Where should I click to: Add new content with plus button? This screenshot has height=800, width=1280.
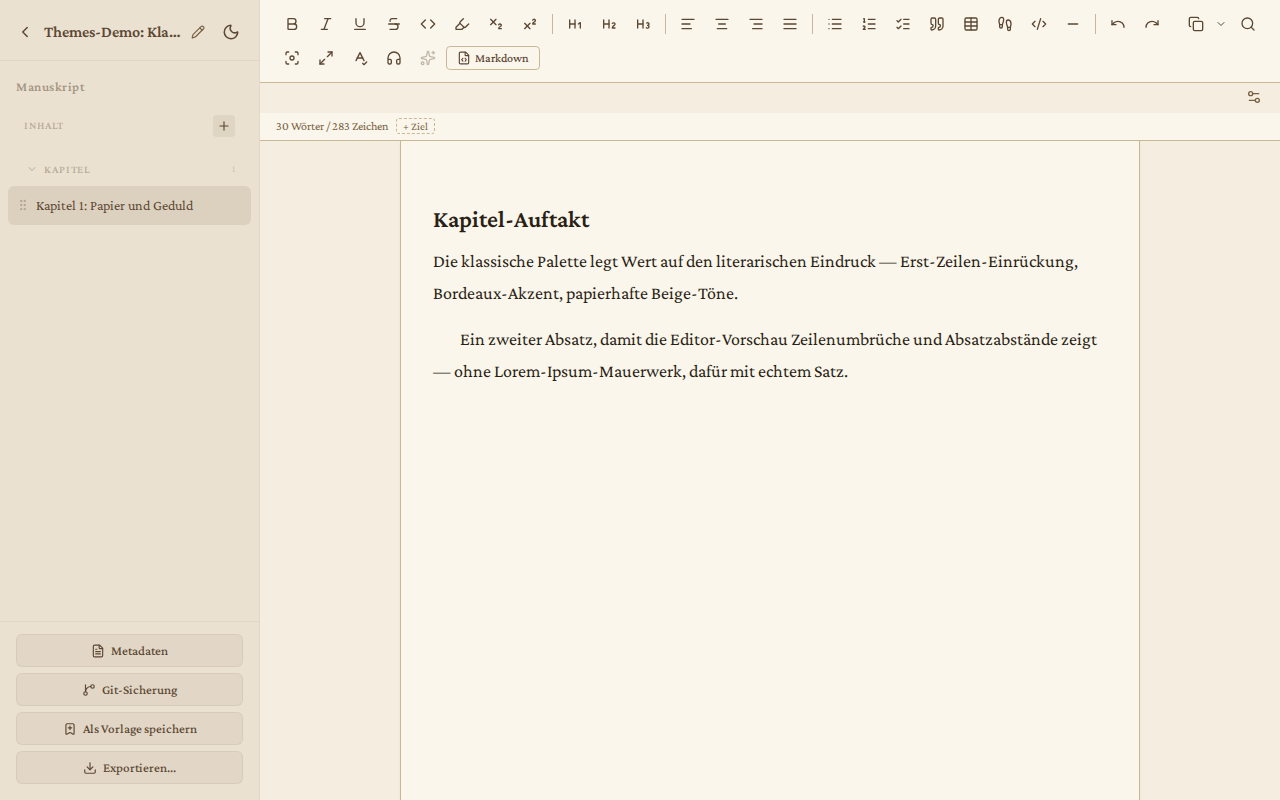pos(224,126)
